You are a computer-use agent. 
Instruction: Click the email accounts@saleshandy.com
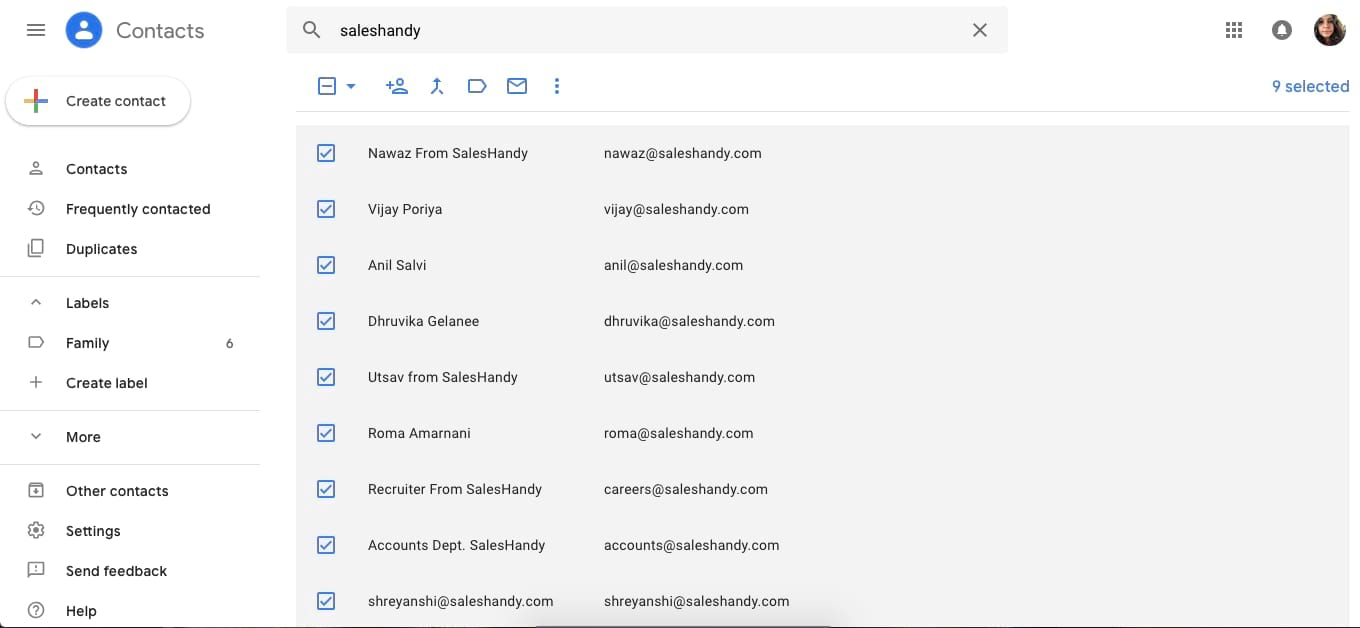point(691,545)
